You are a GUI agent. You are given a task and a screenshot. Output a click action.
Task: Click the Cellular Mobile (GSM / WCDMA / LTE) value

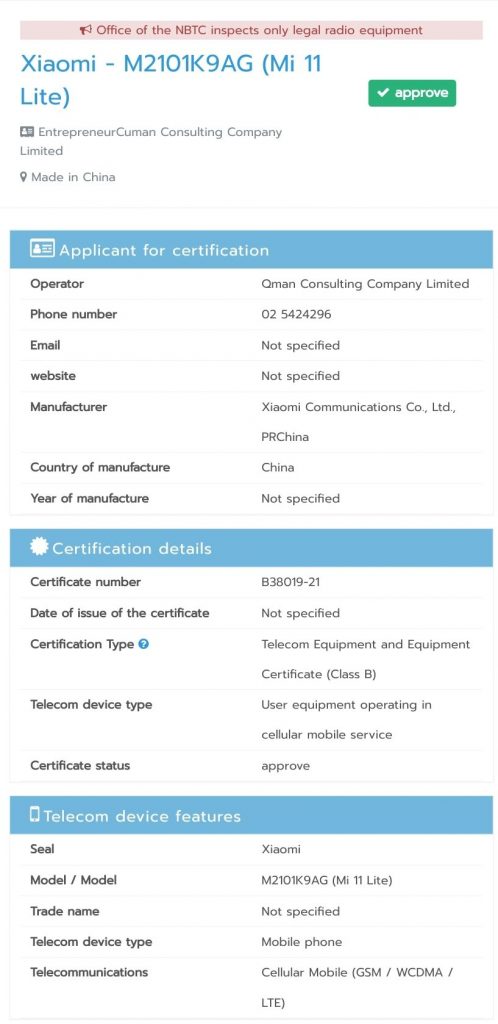(x=357, y=987)
